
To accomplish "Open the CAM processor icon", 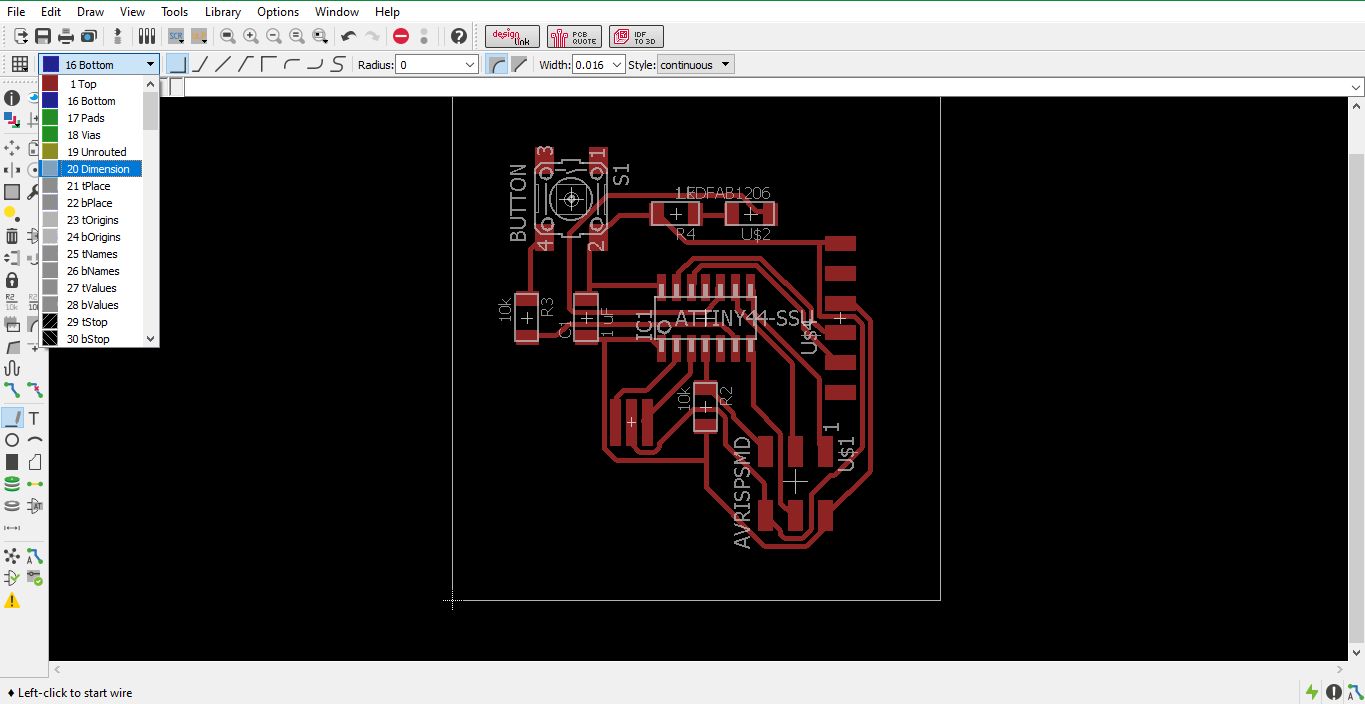I will tap(89, 36).
